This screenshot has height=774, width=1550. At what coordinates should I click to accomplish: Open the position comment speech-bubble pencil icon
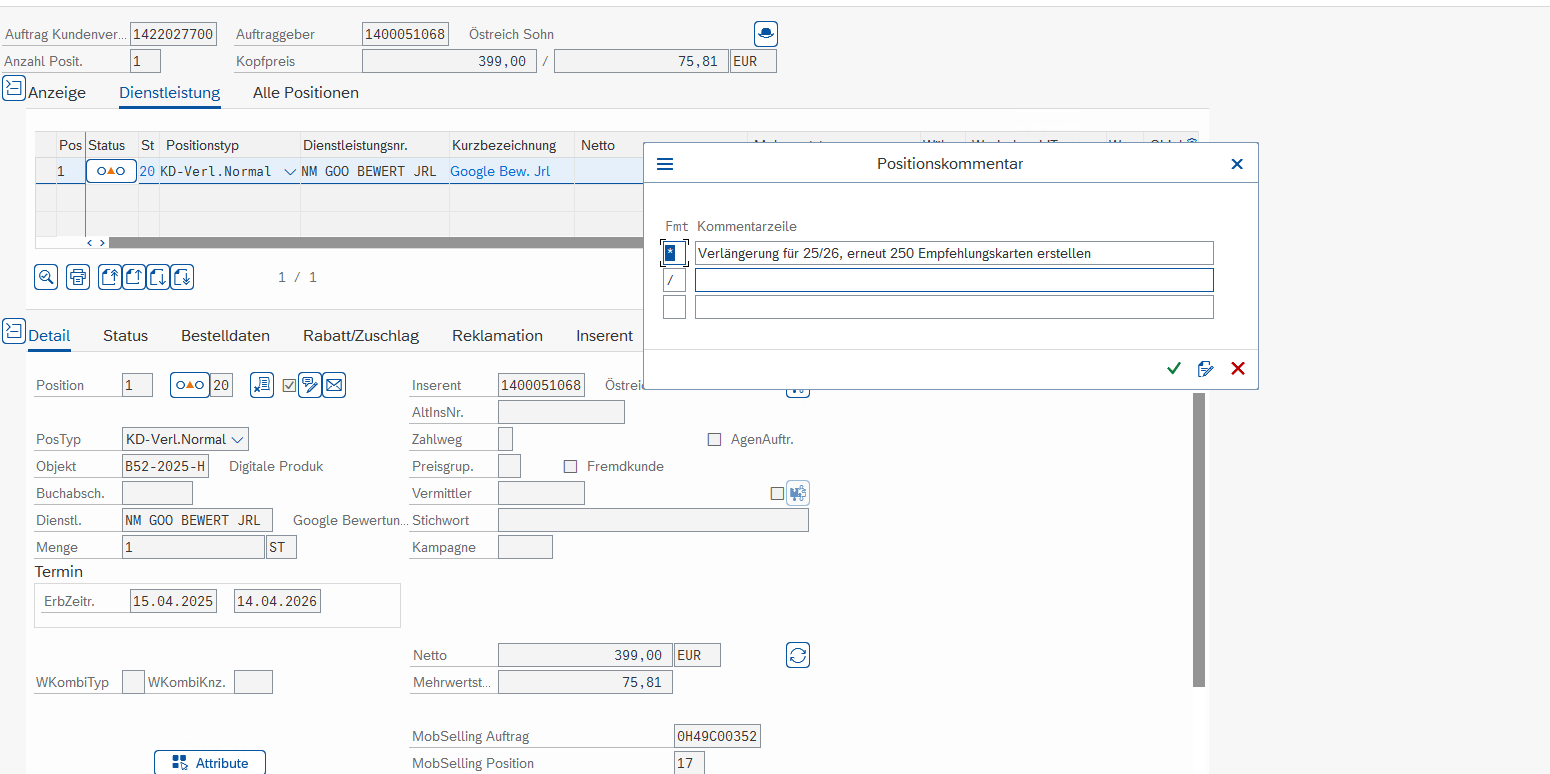coord(310,385)
